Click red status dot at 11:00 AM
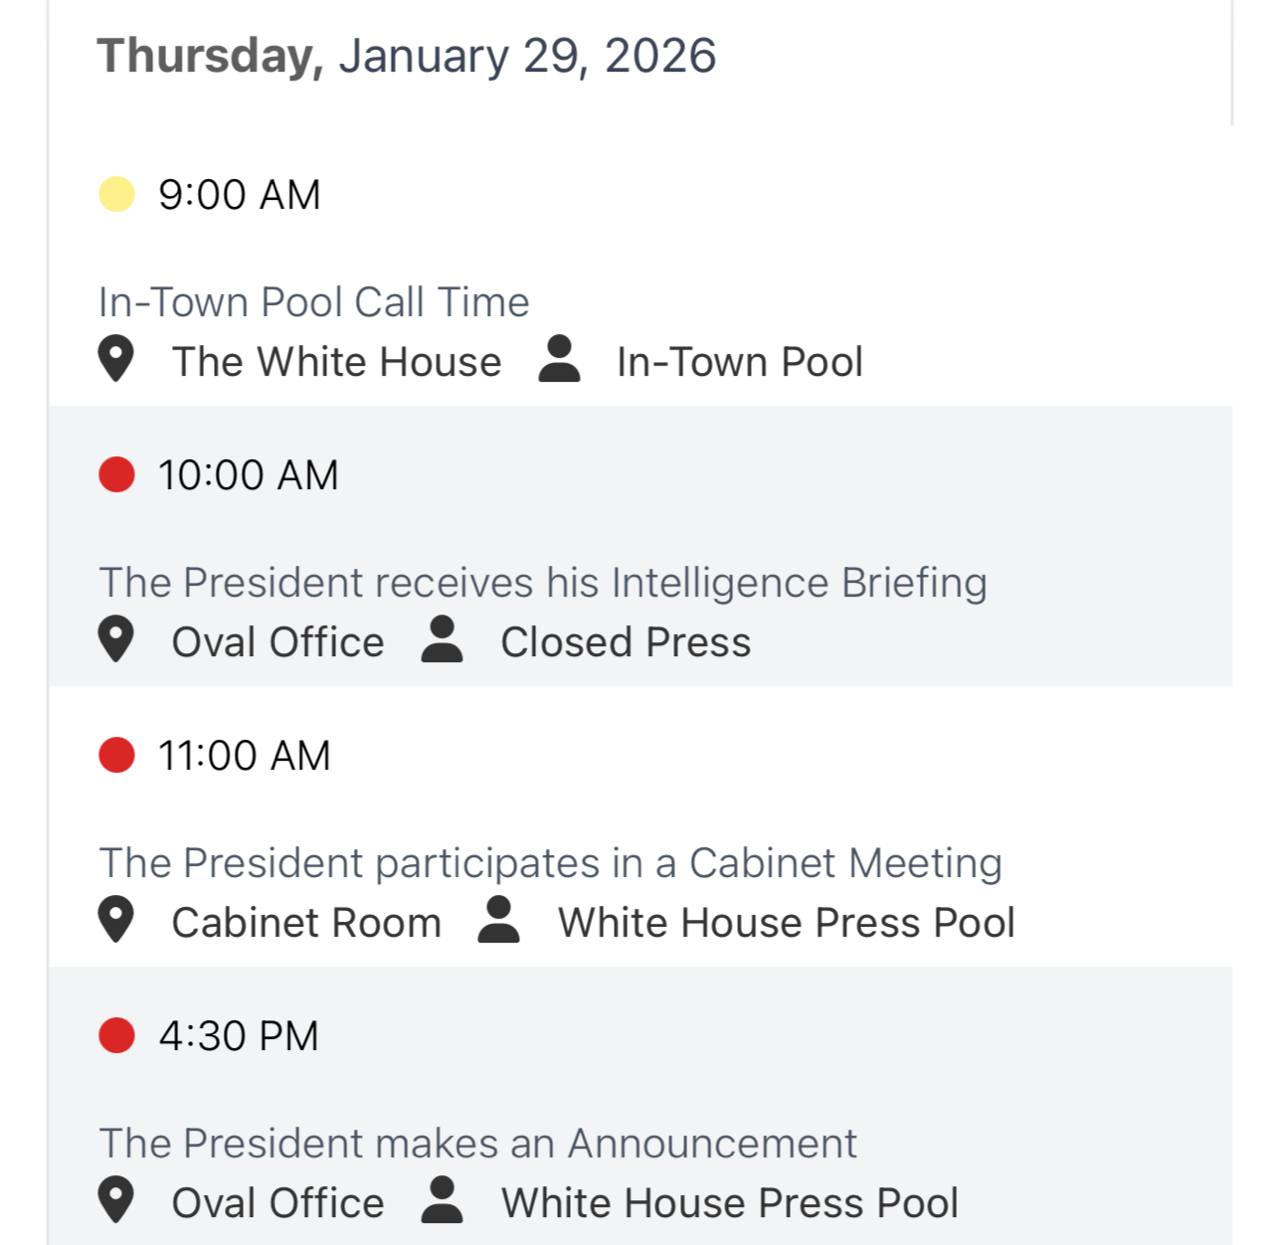Viewport: 1280px width, 1245px height. pyautogui.click(x=117, y=755)
